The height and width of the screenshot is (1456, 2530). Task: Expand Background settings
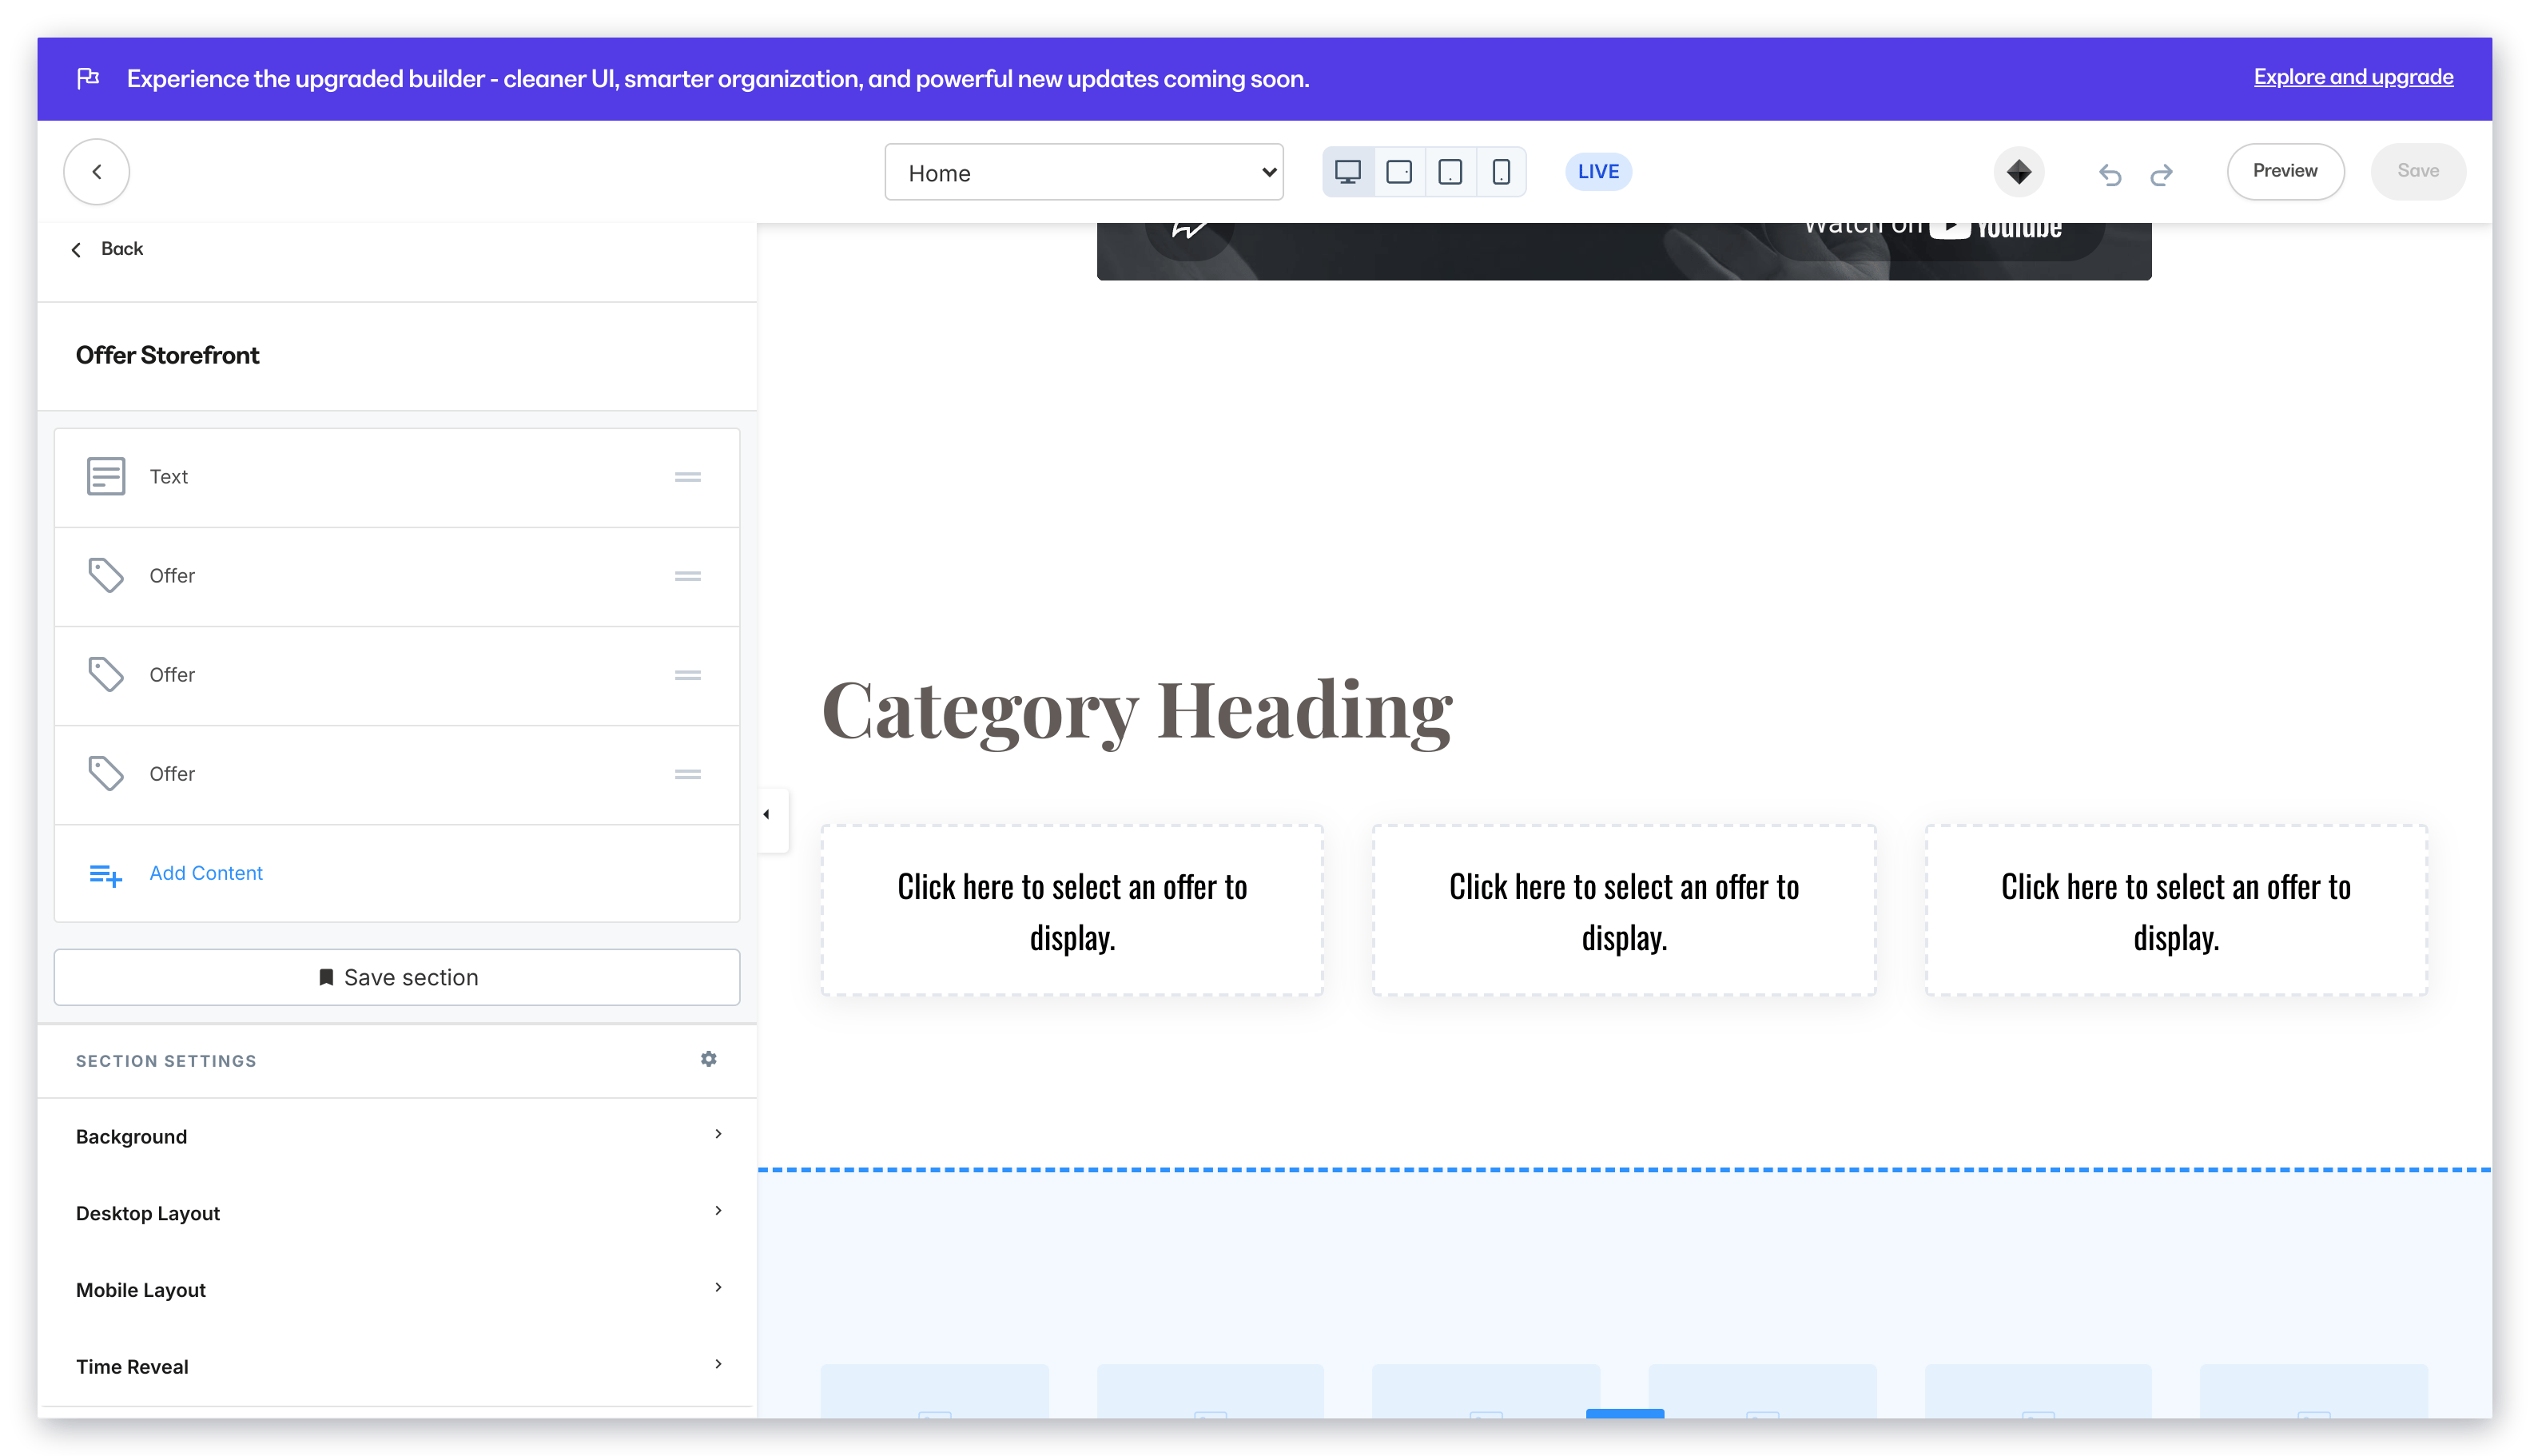[397, 1136]
